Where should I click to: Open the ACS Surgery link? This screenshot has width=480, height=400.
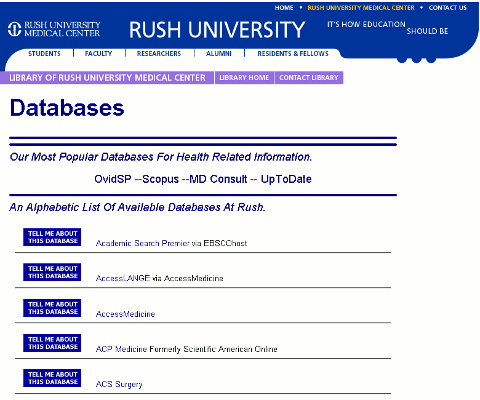(119, 384)
